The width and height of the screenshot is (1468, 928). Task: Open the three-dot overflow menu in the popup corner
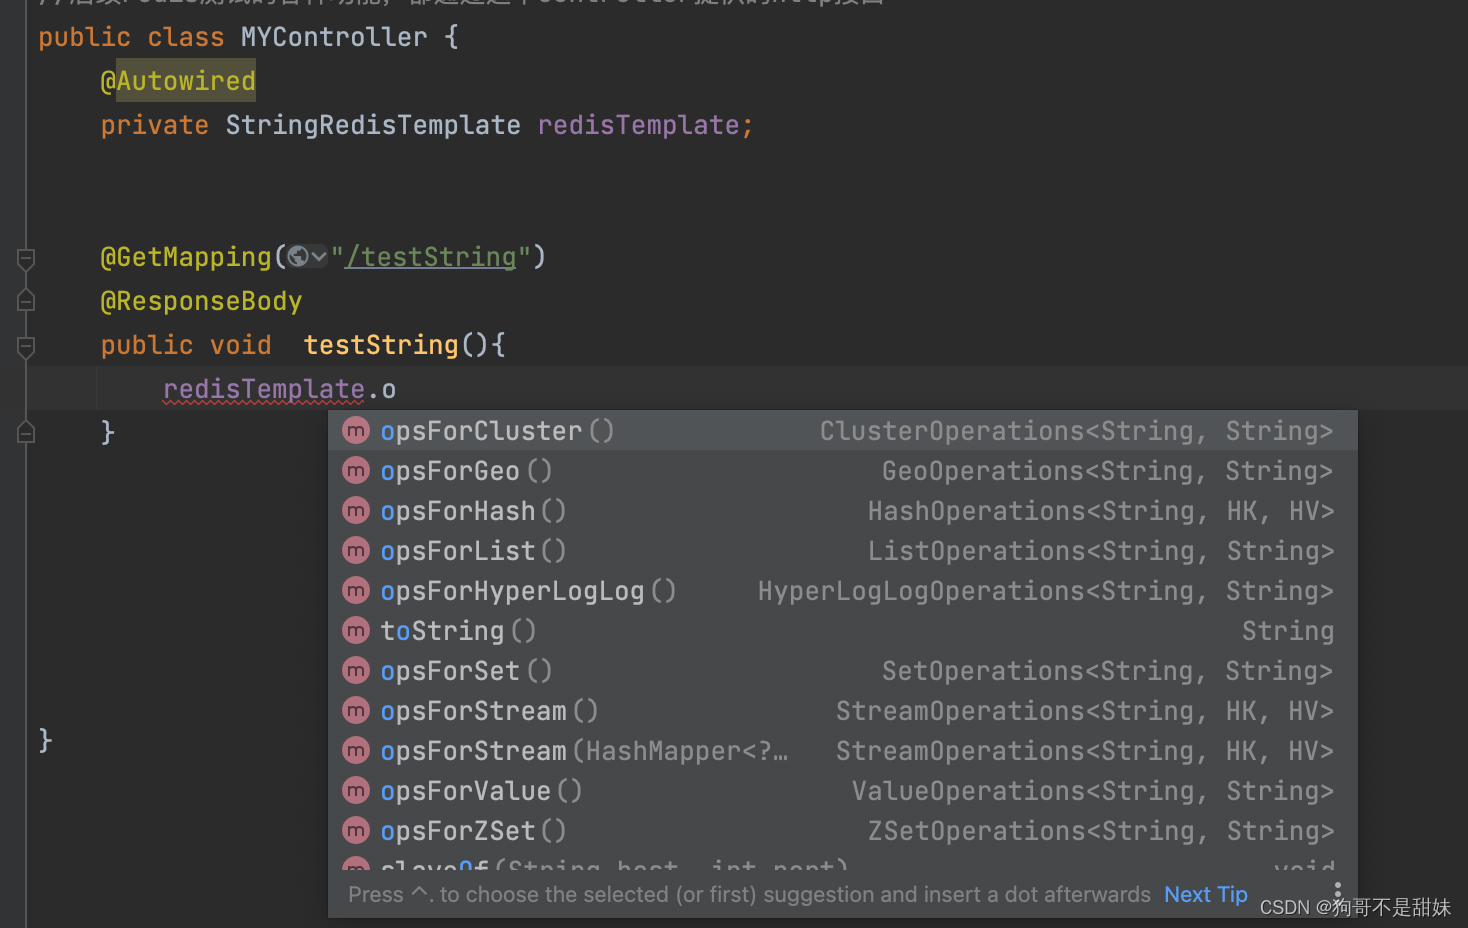click(1339, 888)
